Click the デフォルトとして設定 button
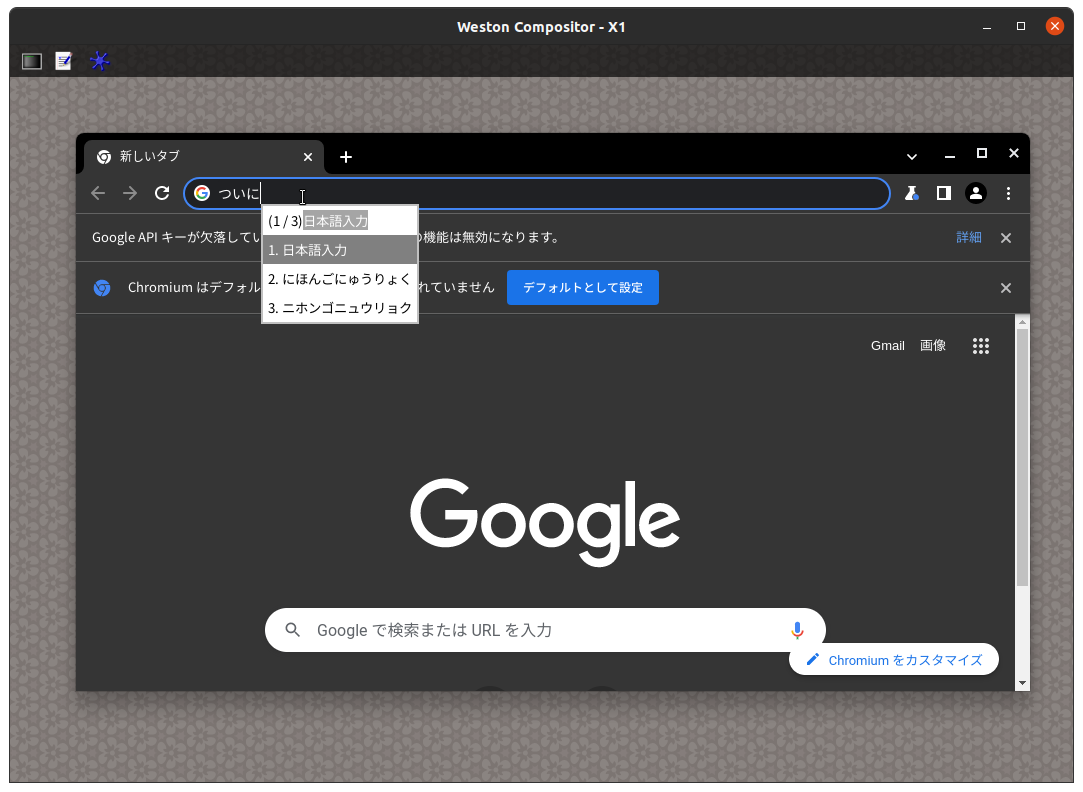 pos(583,287)
